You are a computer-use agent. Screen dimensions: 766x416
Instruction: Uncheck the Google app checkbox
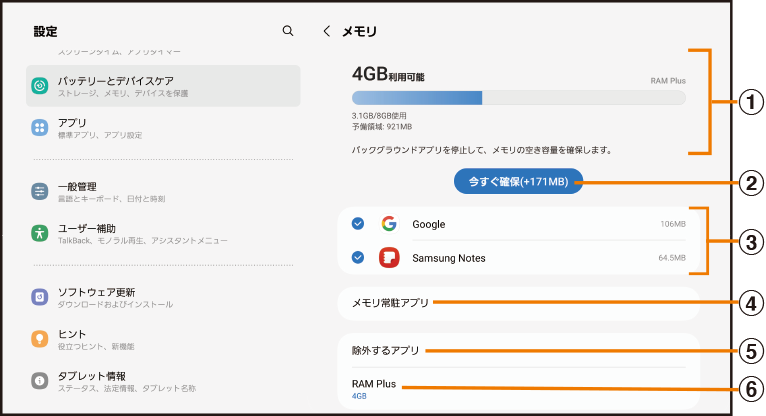[358, 224]
